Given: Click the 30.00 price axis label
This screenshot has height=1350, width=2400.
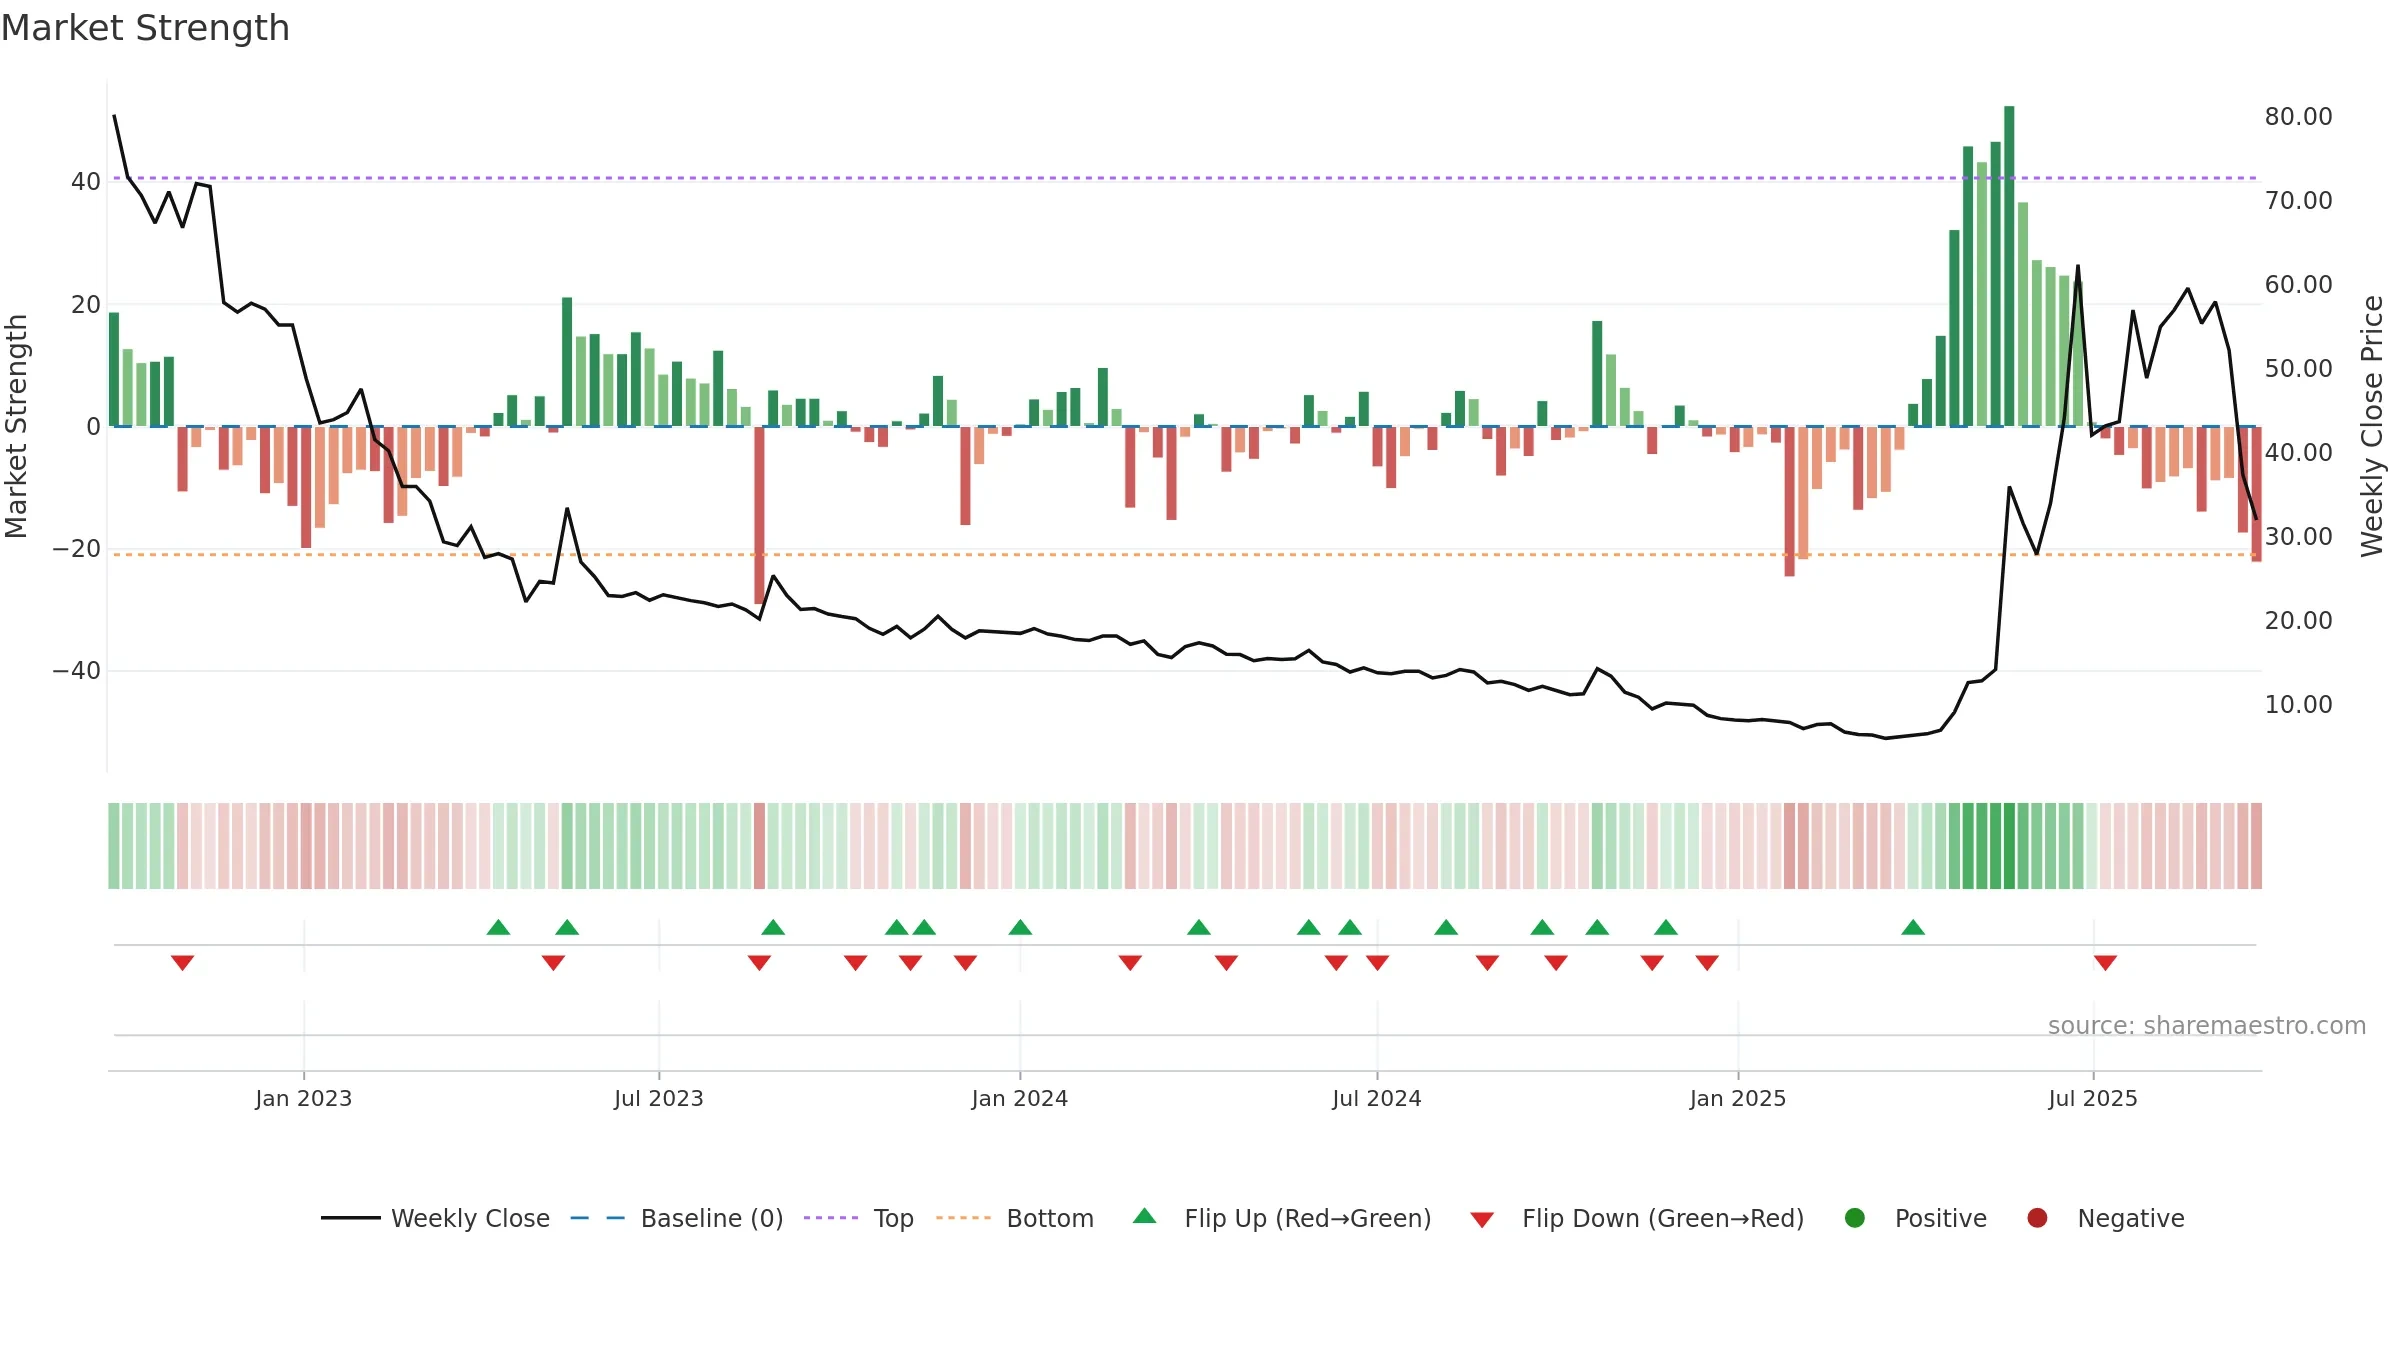Looking at the screenshot, I should (2298, 537).
